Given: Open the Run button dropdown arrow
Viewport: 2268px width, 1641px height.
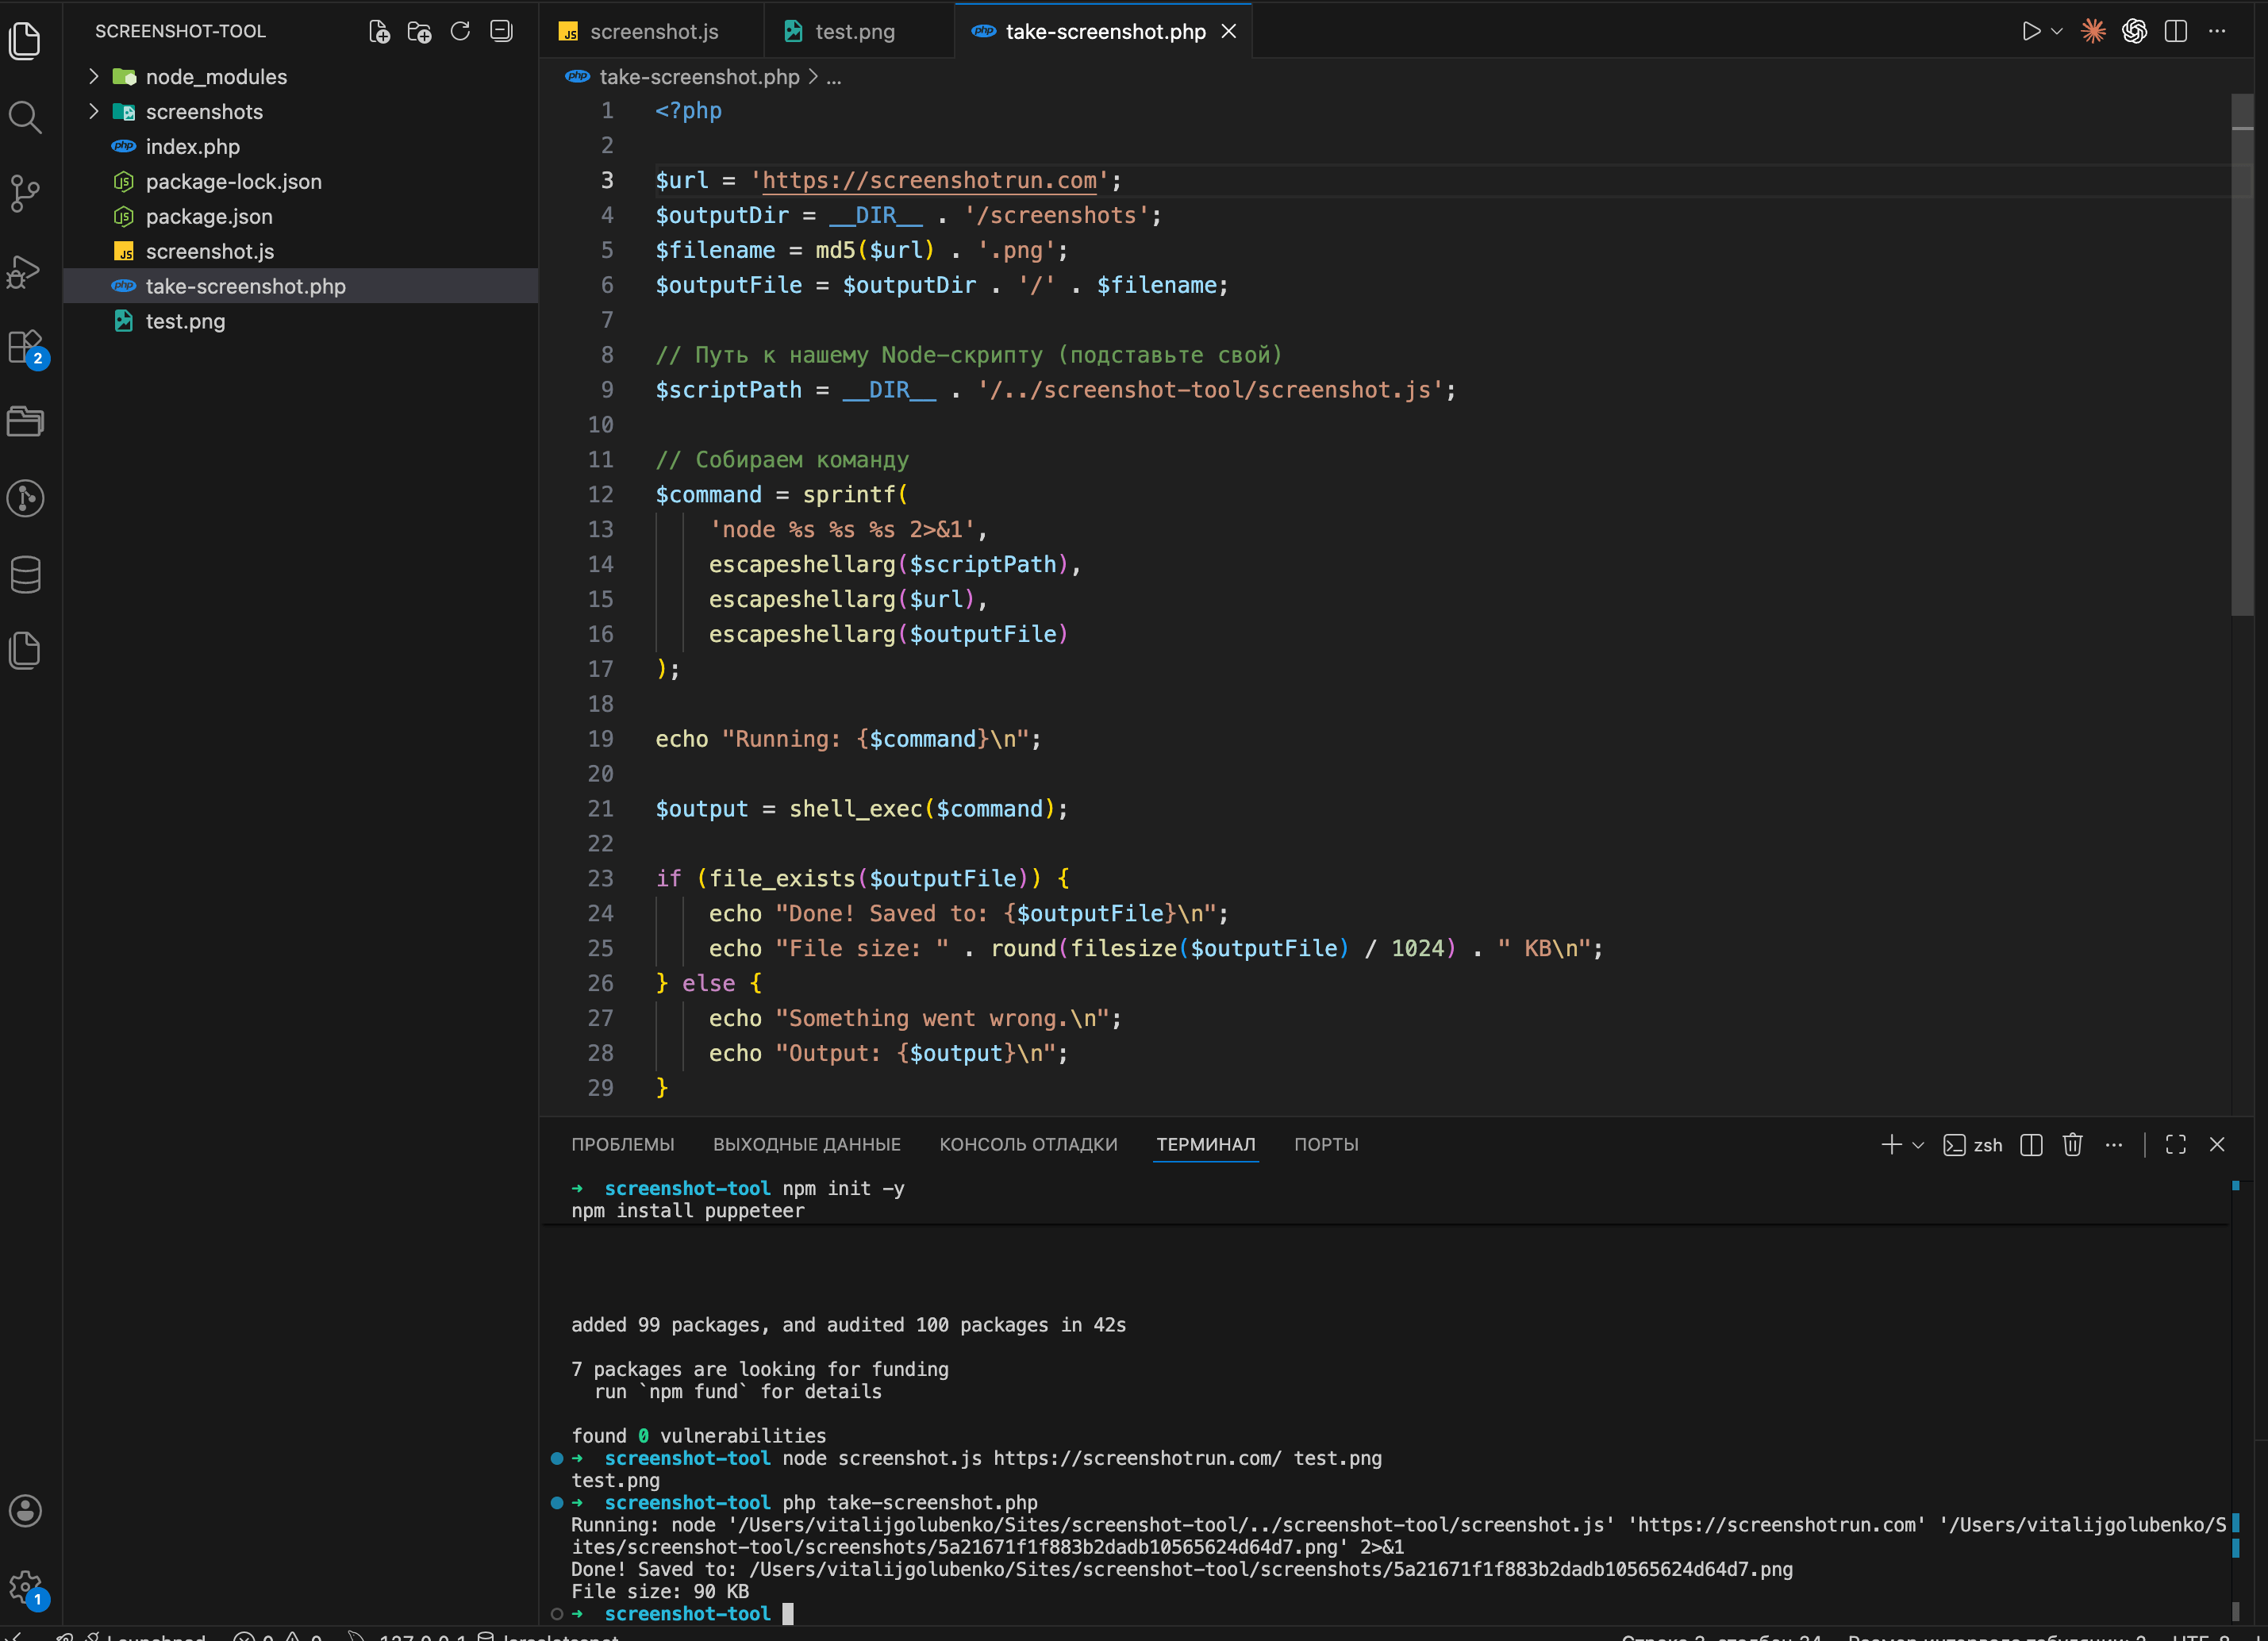Looking at the screenshot, I should pos(2056,31).
